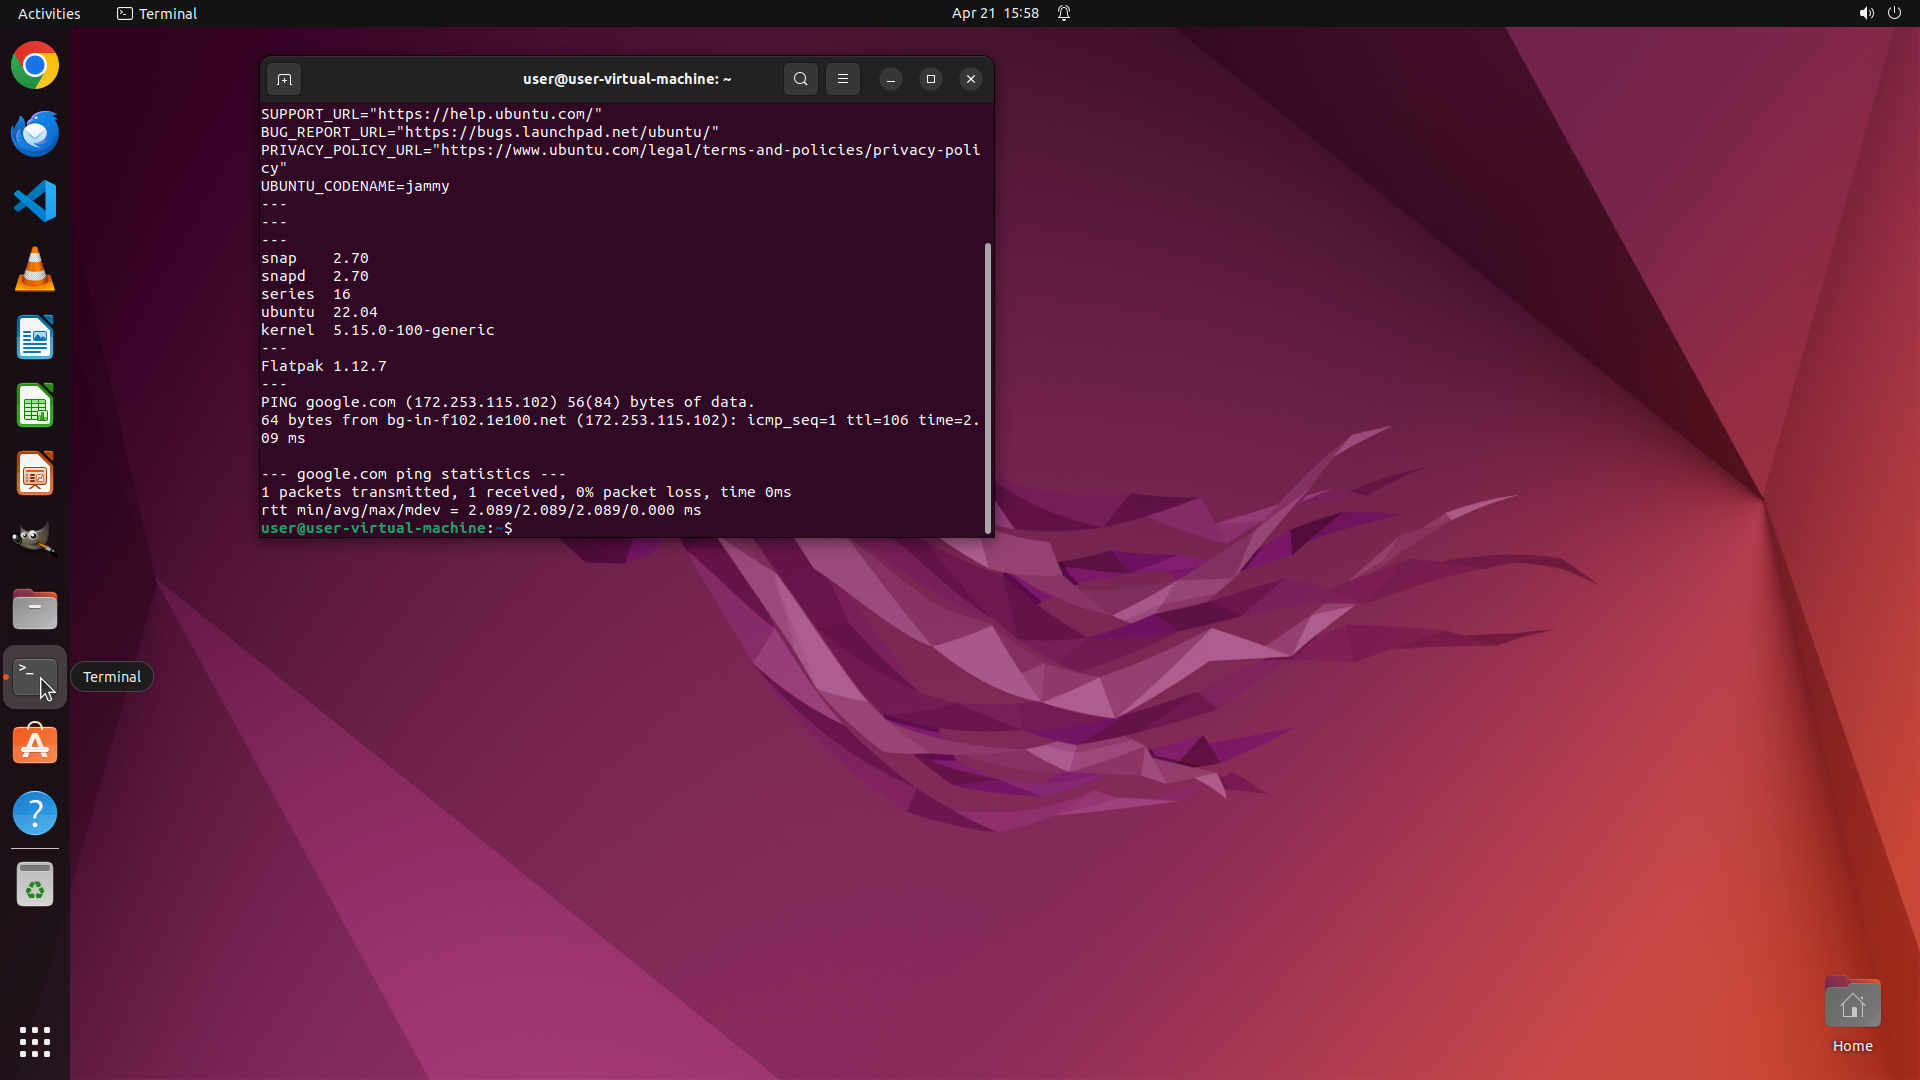The image size is (1920, 1080).
Task: Click the Activities button
Action: coord(49,13)
